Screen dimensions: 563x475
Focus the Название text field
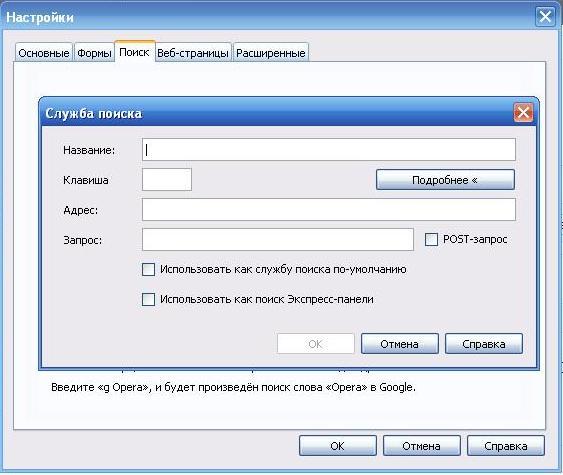tap(329, 149)
